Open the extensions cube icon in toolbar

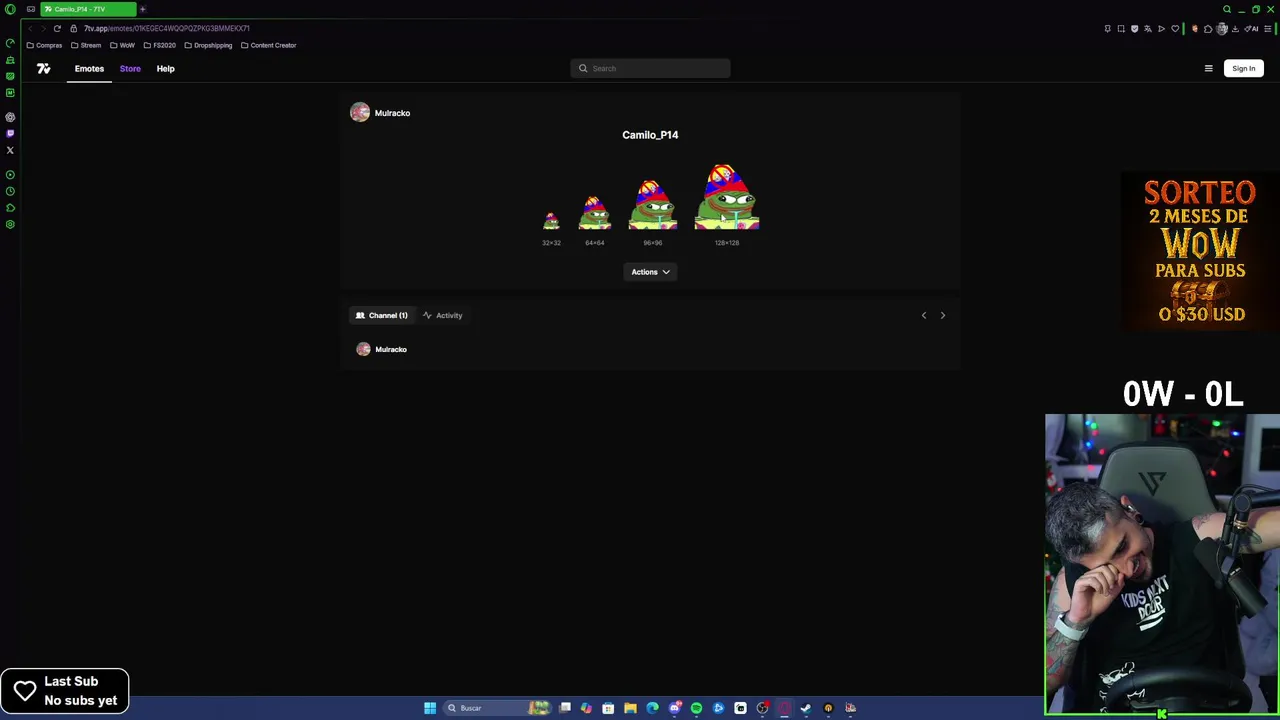point(1207,28)
